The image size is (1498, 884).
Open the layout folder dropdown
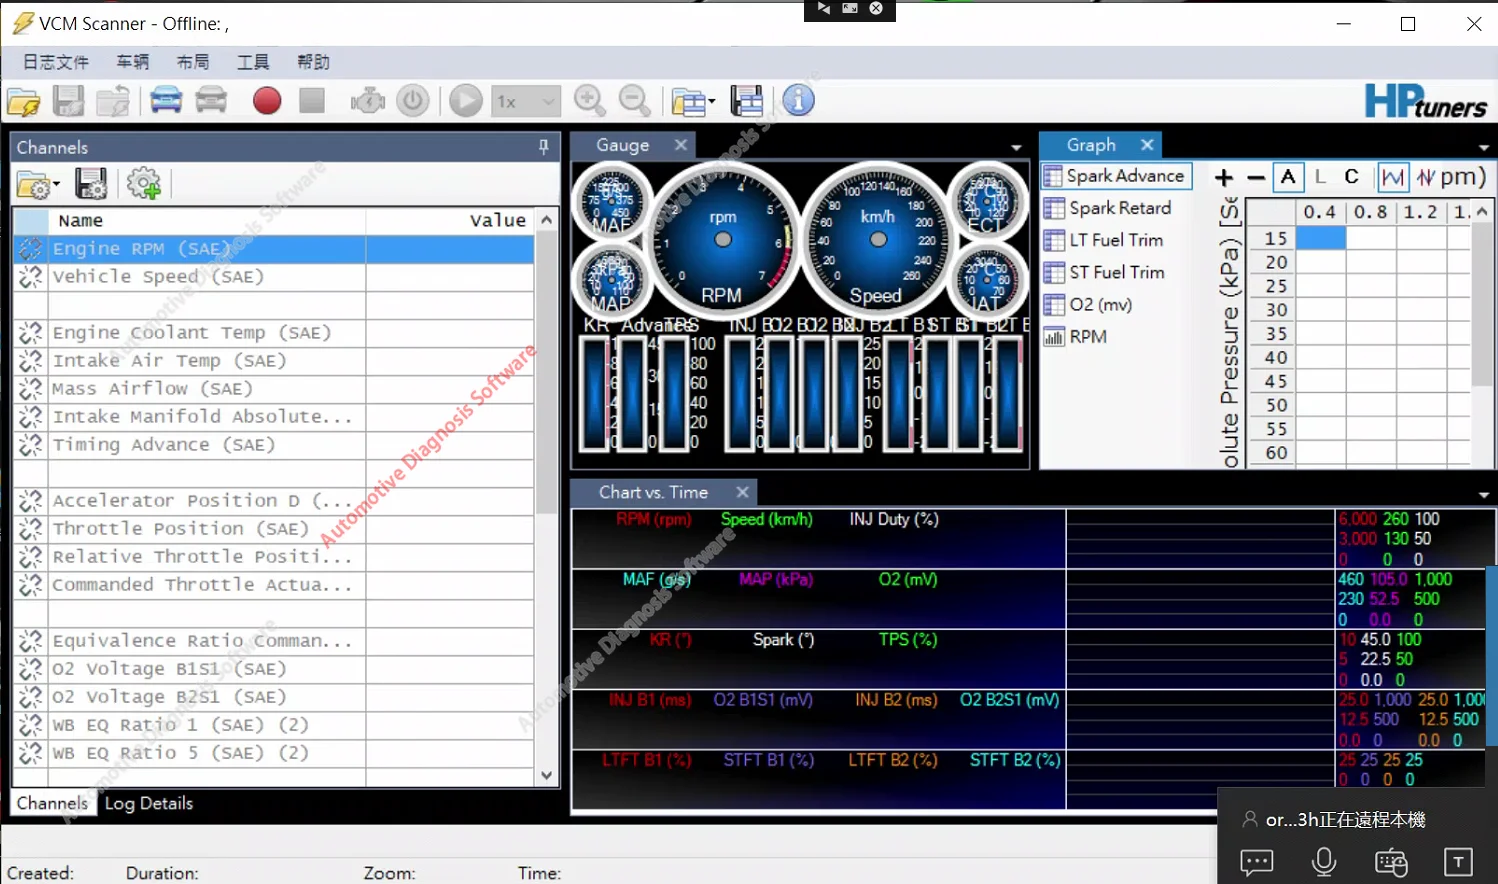click(693, 101)
